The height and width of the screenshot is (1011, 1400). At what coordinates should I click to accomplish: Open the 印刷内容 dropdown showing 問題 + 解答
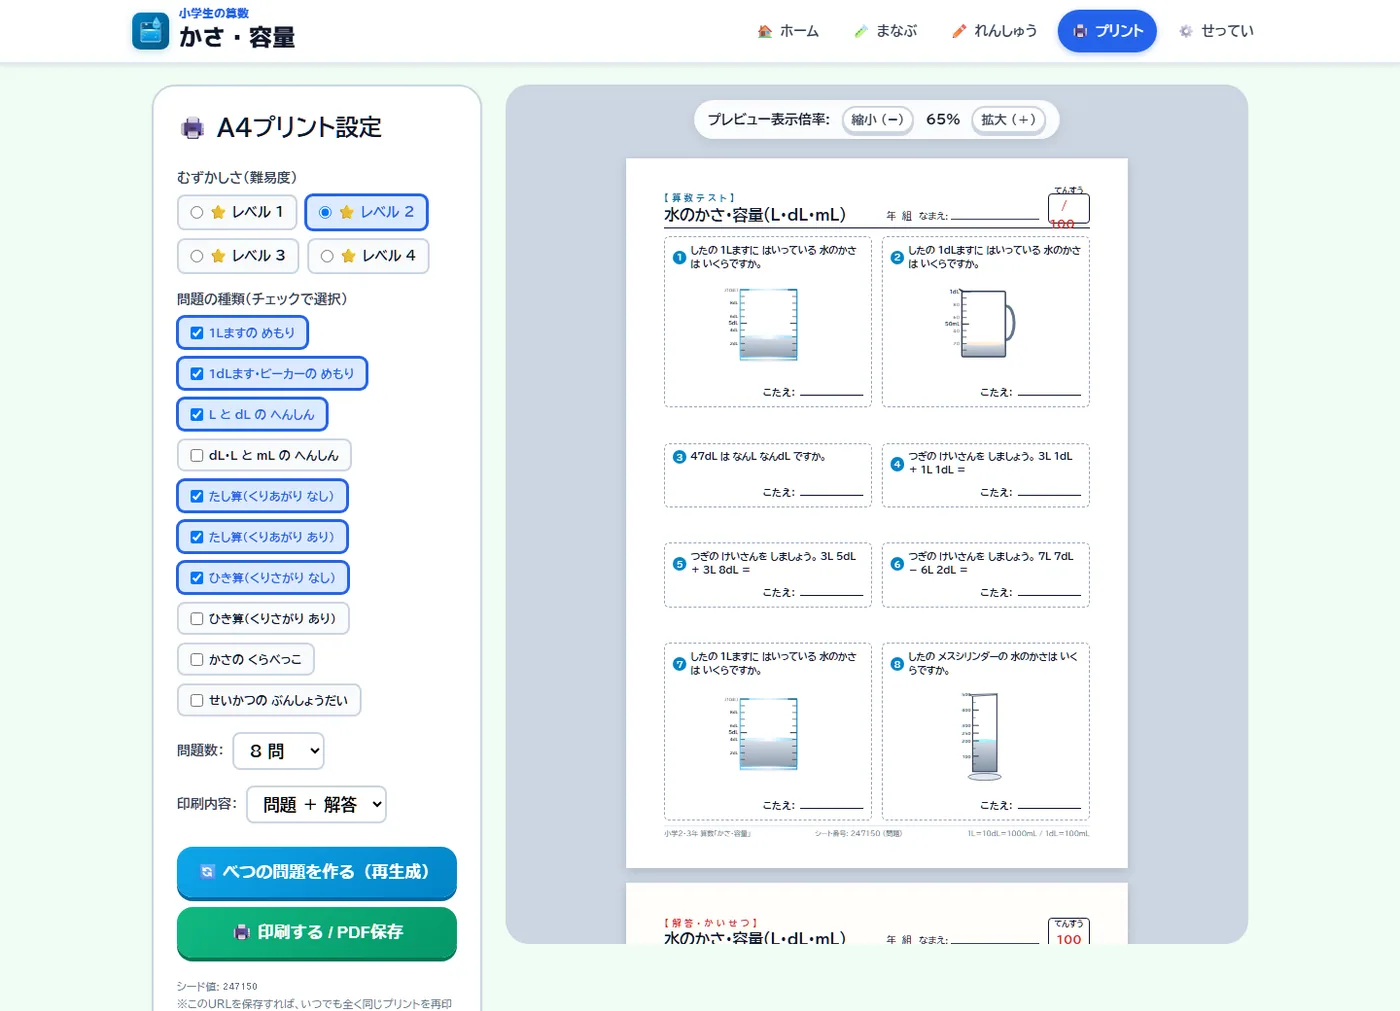pyautogui.click(x=317, y=804)
